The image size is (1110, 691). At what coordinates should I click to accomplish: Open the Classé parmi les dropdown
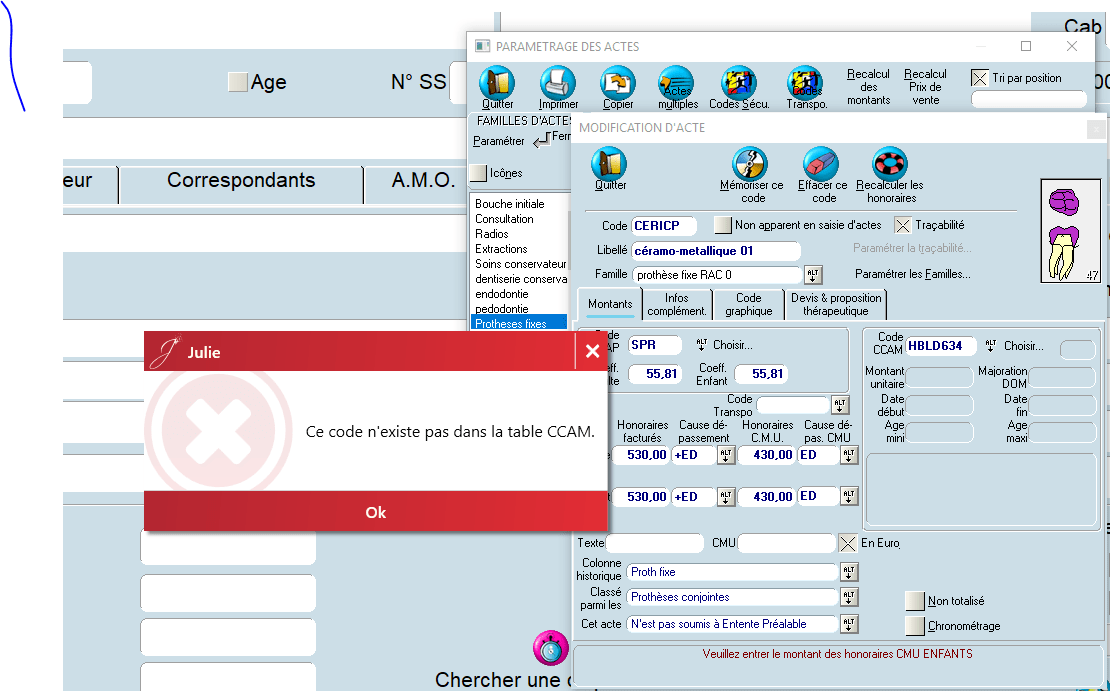click(849, 597)
